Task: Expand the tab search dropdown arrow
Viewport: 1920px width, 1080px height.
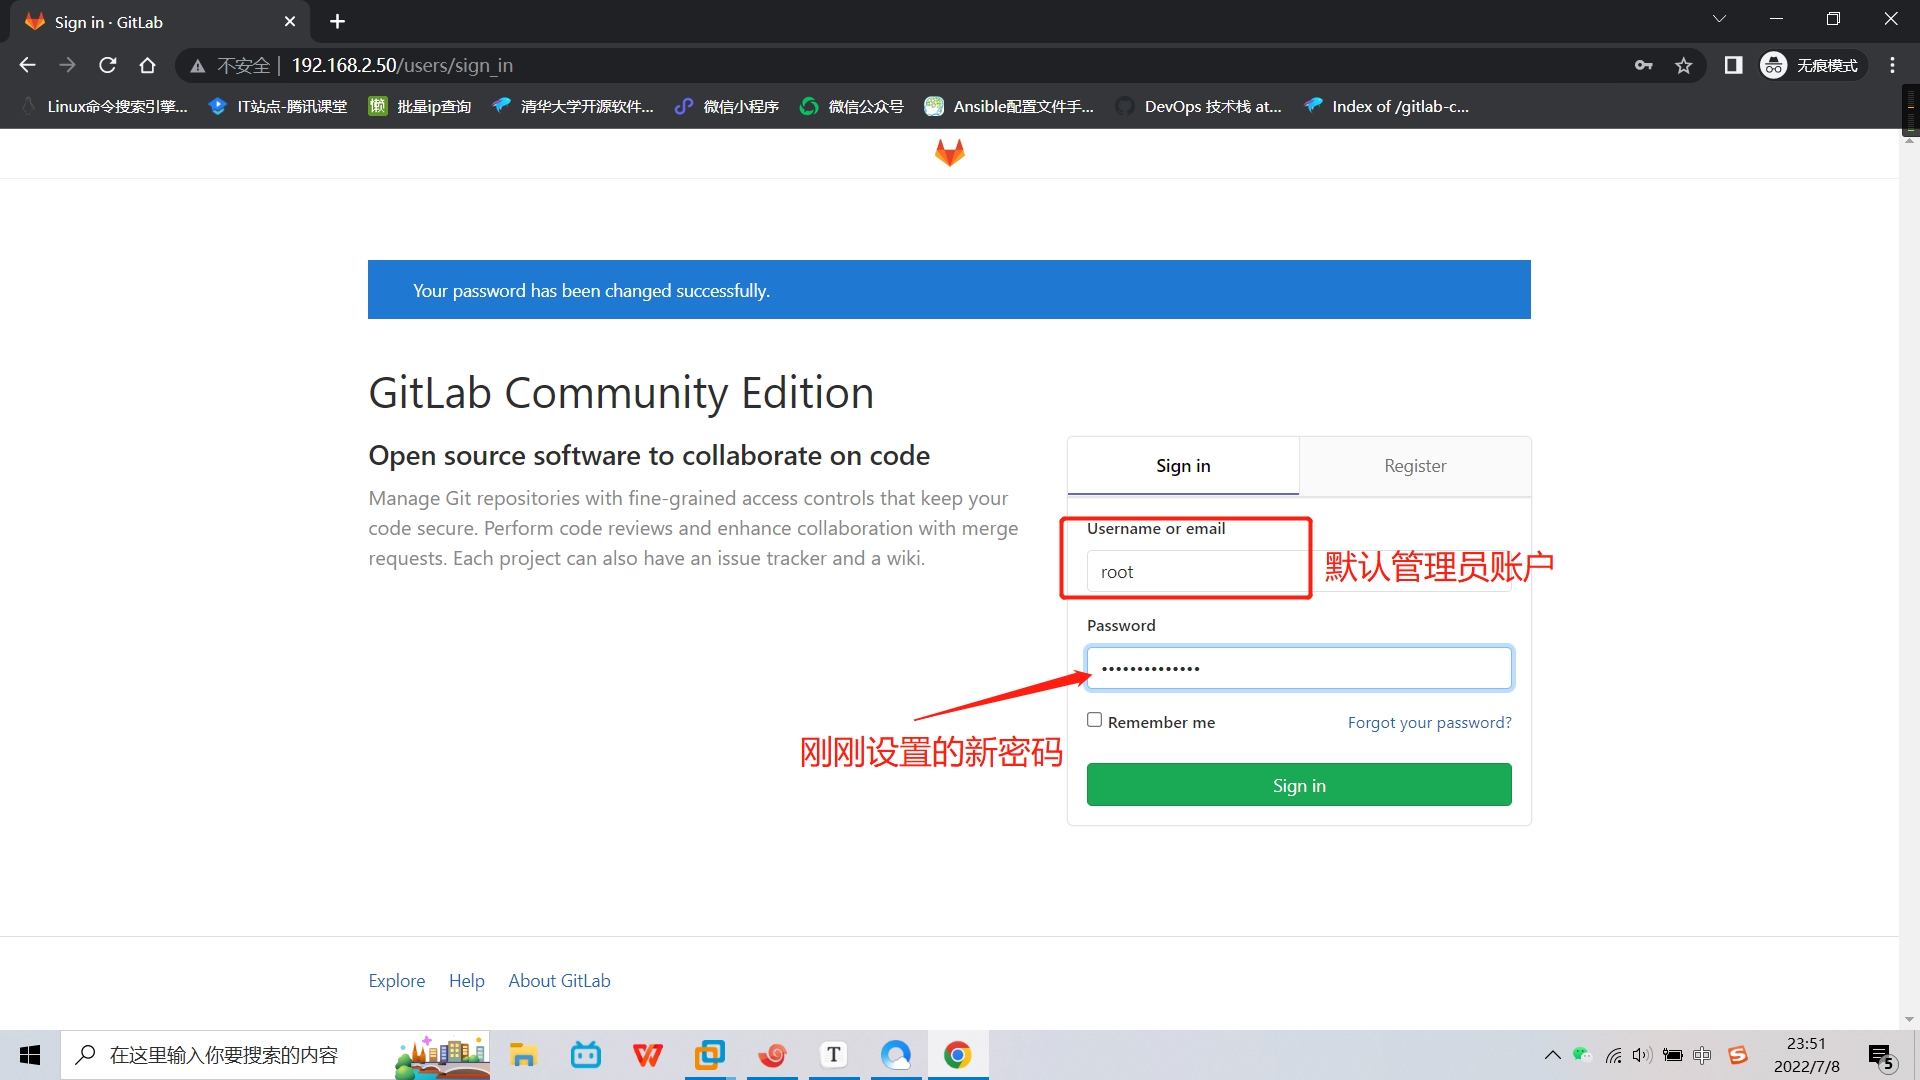Action: coord(1719,19)
